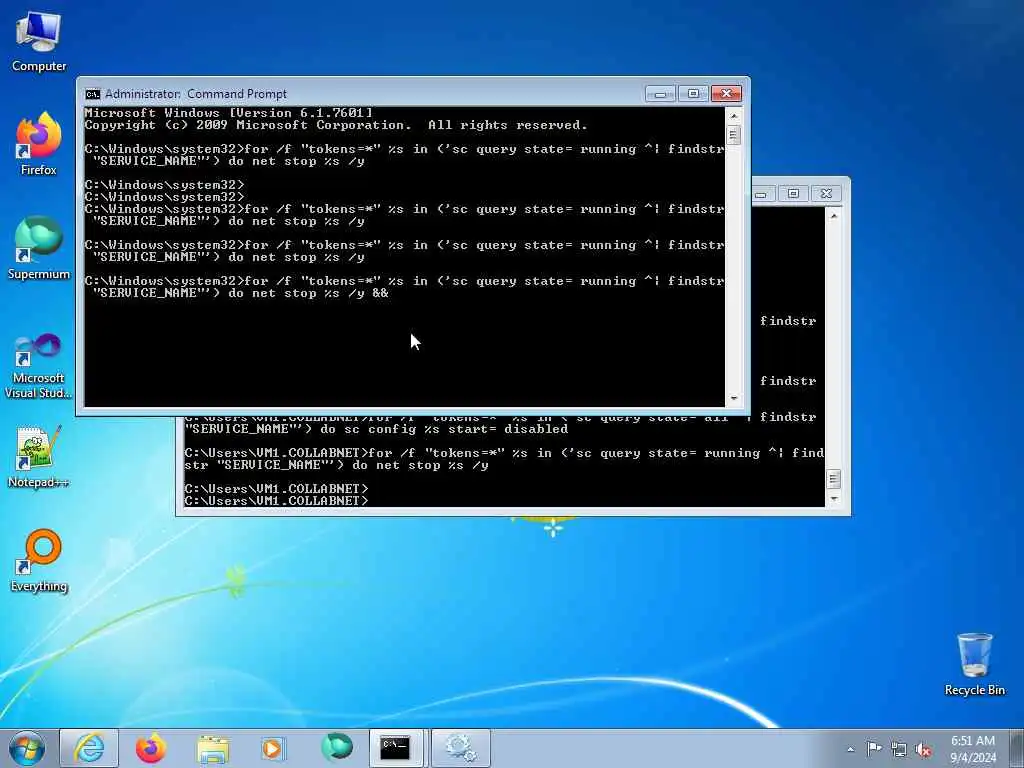Viewport: 1024px width, 768px height.
Task: Launch Internet Explorer from the taskbar
Action: (x=89, y=748)
